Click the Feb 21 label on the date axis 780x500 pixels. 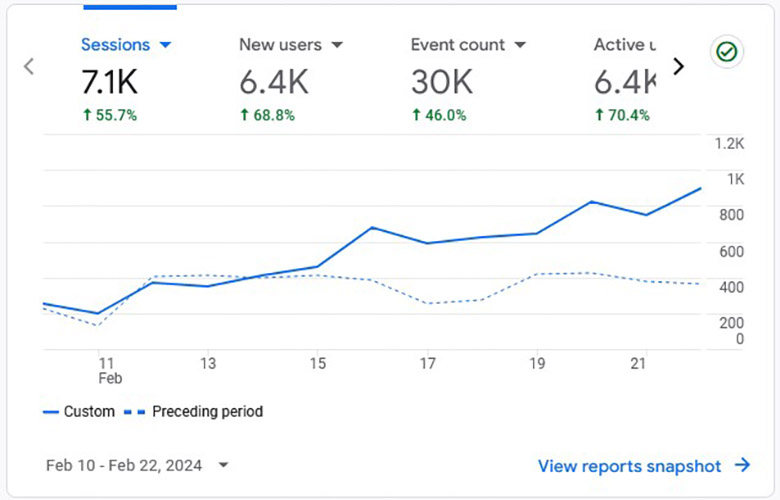tap(638, 364)
